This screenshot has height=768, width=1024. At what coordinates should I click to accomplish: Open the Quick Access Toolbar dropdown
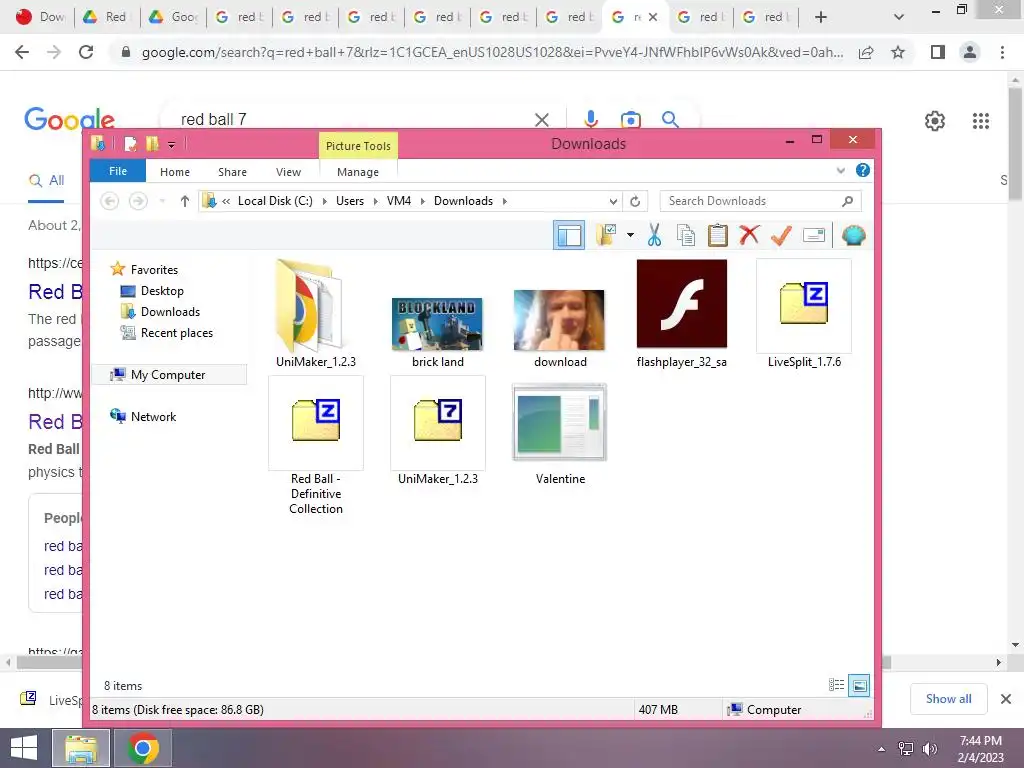click(x=171, y=144)
